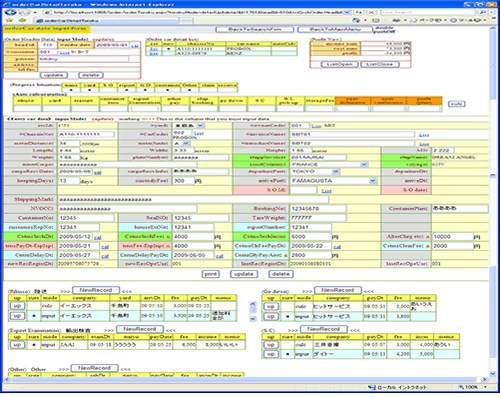Image resolution: width=500 pixels, height=397 pixels.
Task: Click the ChassisNo input field A110-1111111
Action: coord(86,134)
